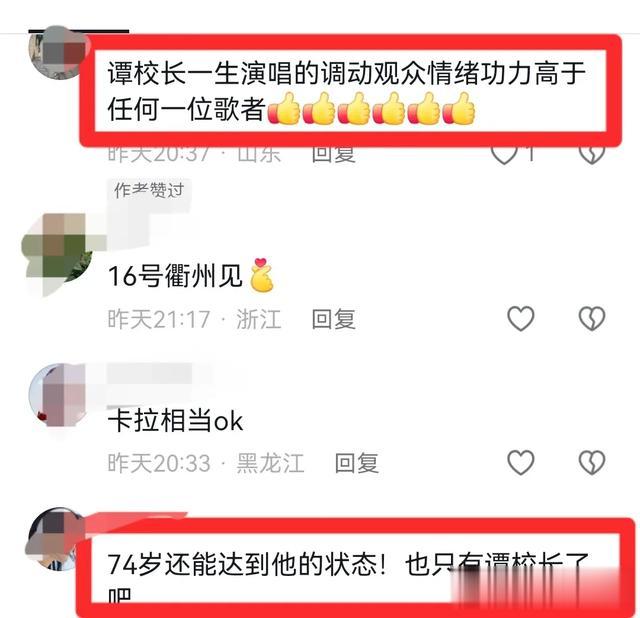Tap the timestamp "昨天21:17 · 浙江"

click(x=194, y=319)
